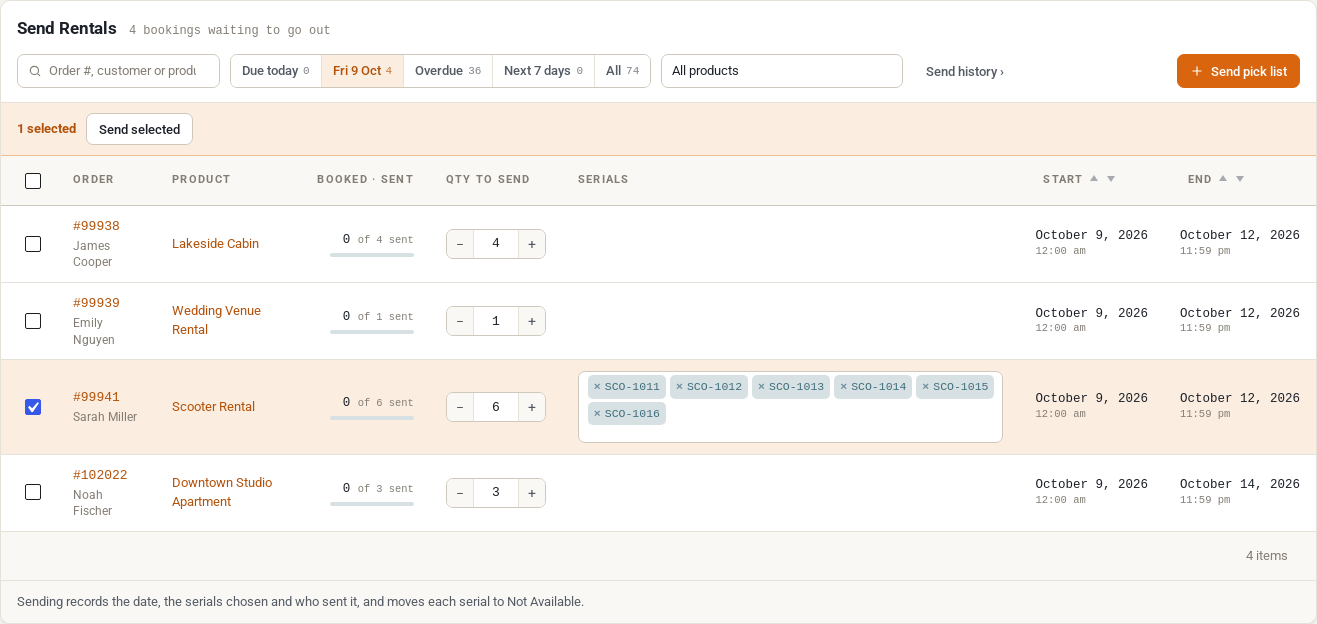Viewport: 1317px width, 624px height.
Task: Sort End column descending
Action: 1240,179
